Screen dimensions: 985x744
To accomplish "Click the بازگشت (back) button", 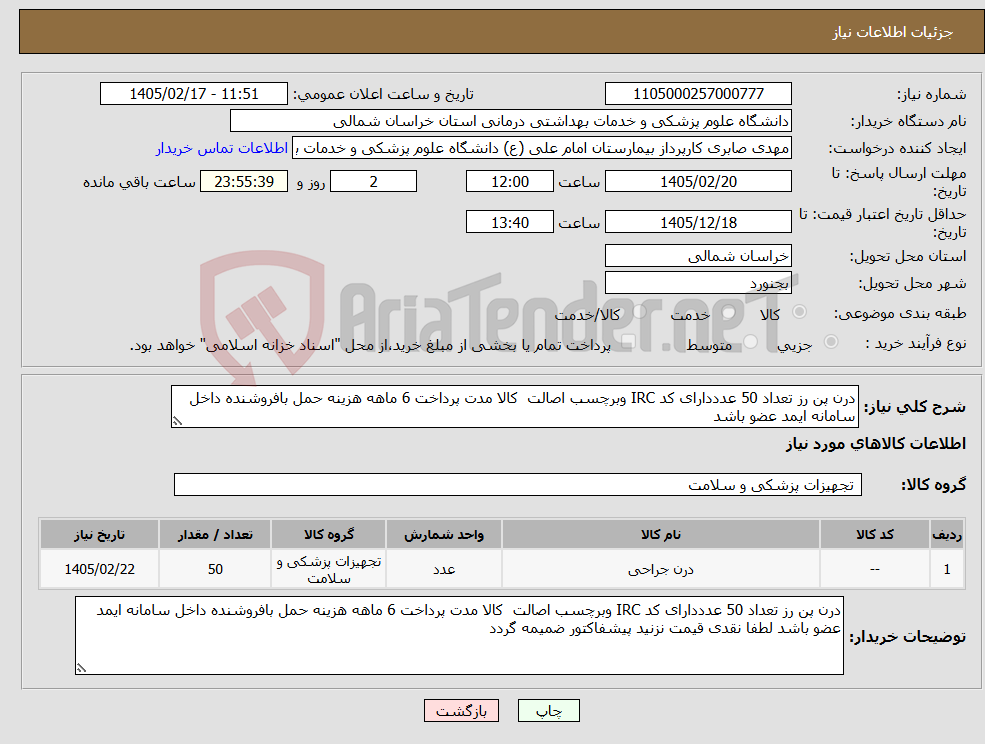I will tap(461, 711).
